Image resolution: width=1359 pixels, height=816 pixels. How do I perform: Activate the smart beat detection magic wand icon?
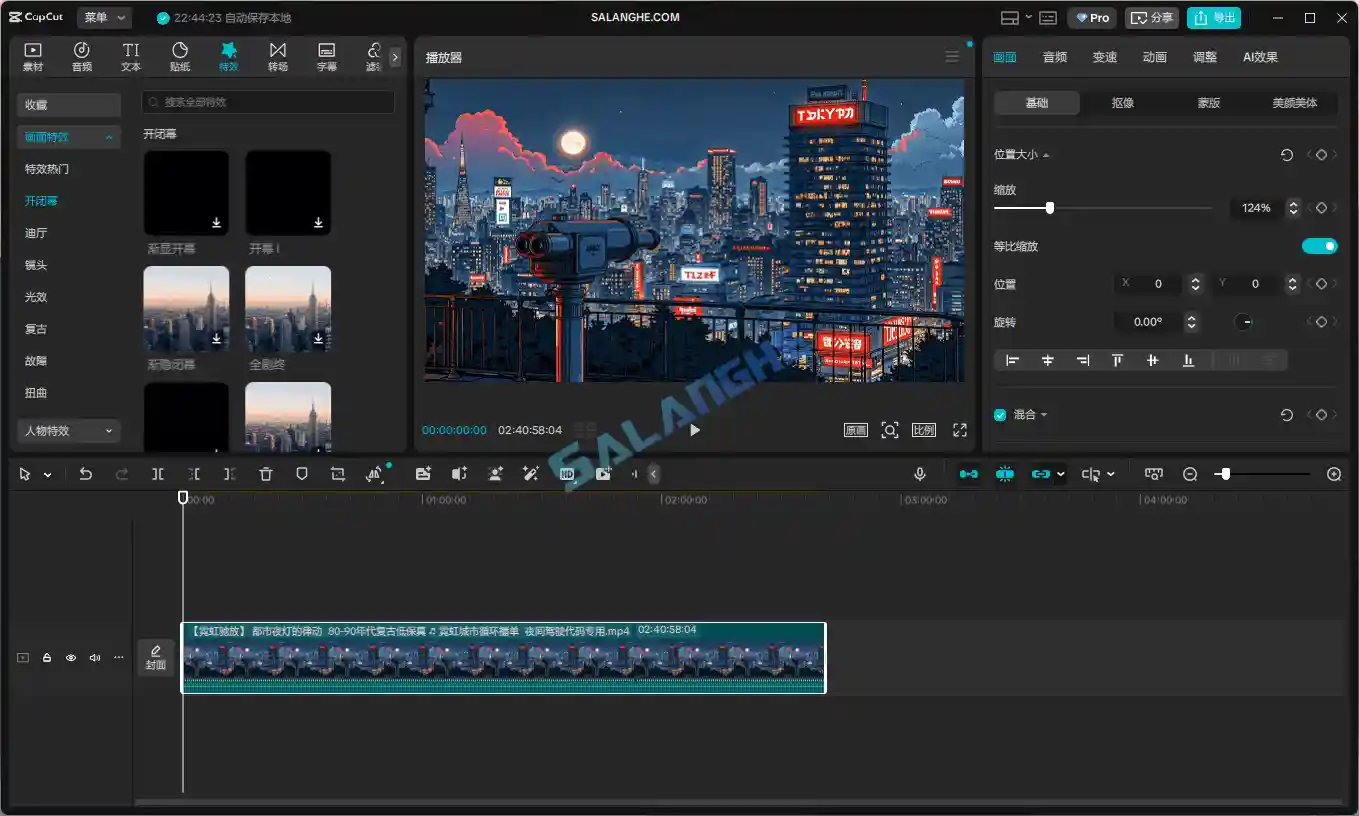coord(531,473)
